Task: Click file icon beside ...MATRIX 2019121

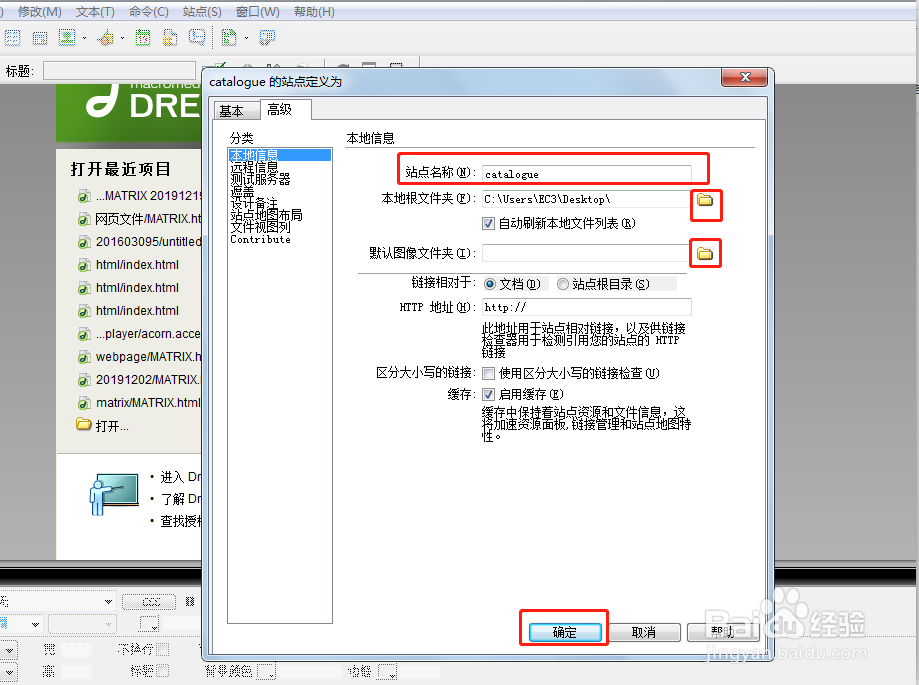Action: pyautogui.click(x=84, y=196)
